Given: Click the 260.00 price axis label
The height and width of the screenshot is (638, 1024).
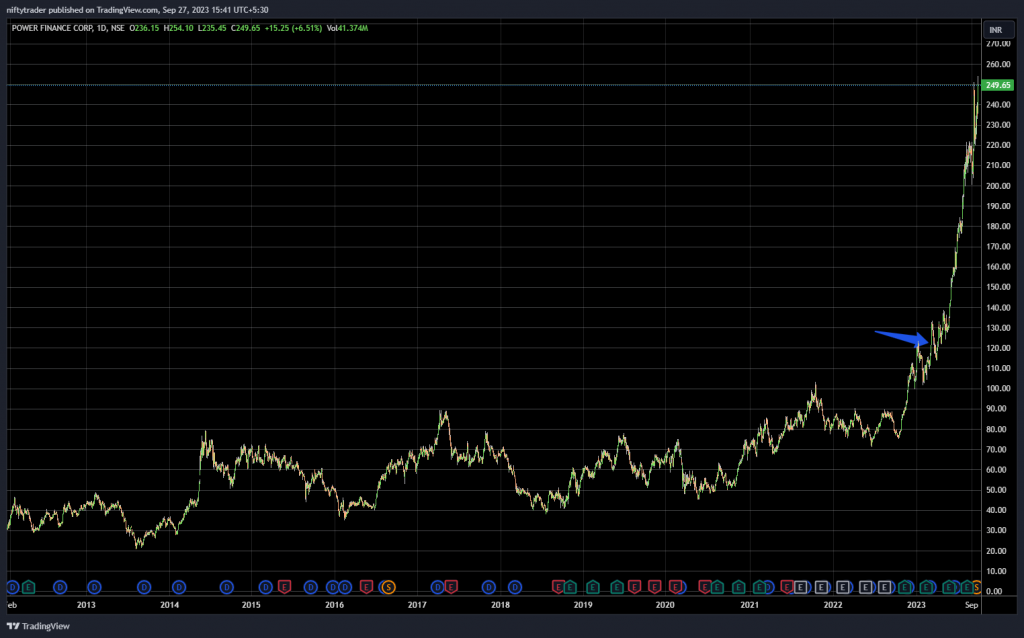Looking at the screenshot, I should (x=998, y=64).
